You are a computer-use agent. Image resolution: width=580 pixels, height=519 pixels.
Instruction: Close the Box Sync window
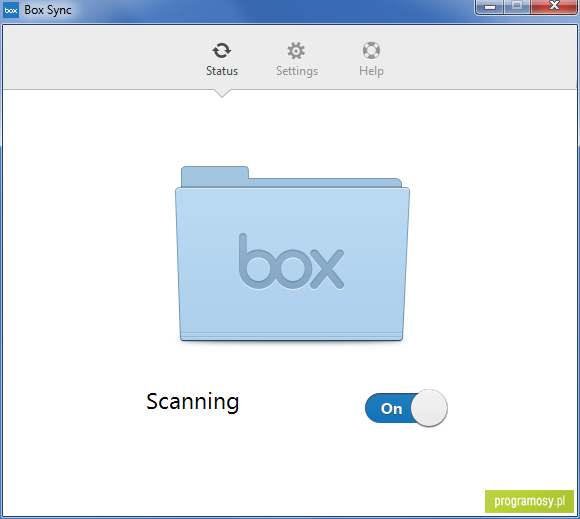click(554, 6)
